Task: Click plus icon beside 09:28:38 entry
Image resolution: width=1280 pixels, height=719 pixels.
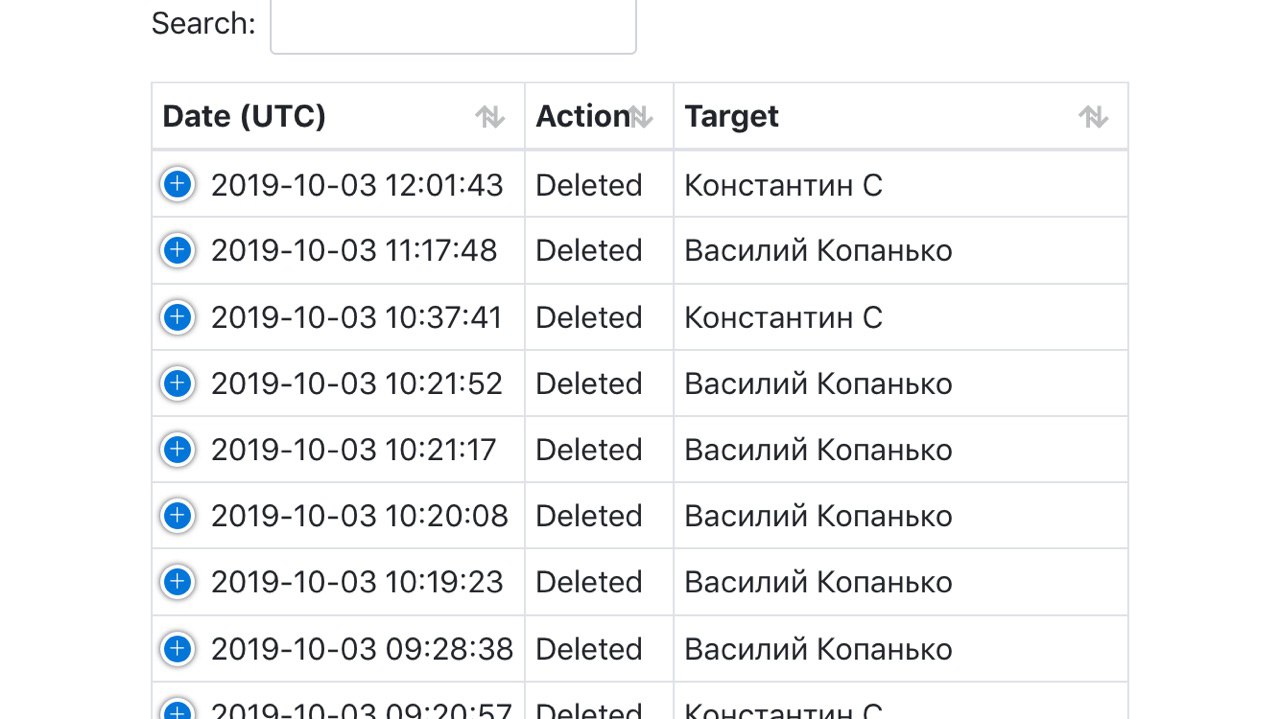Action: pos(177,648)
